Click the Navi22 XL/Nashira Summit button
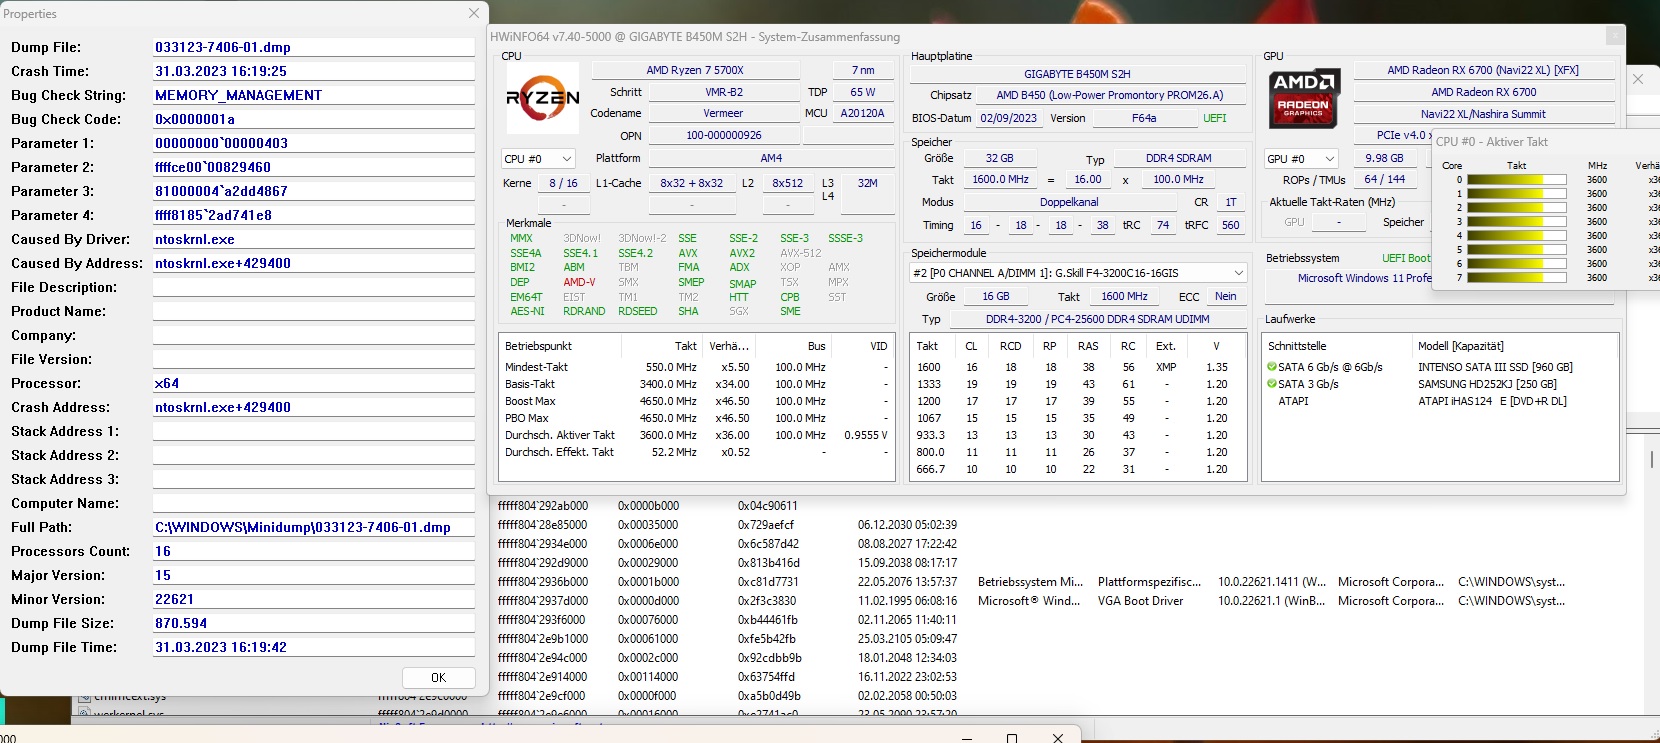Screen dimensions: 1660x743 1483,114
